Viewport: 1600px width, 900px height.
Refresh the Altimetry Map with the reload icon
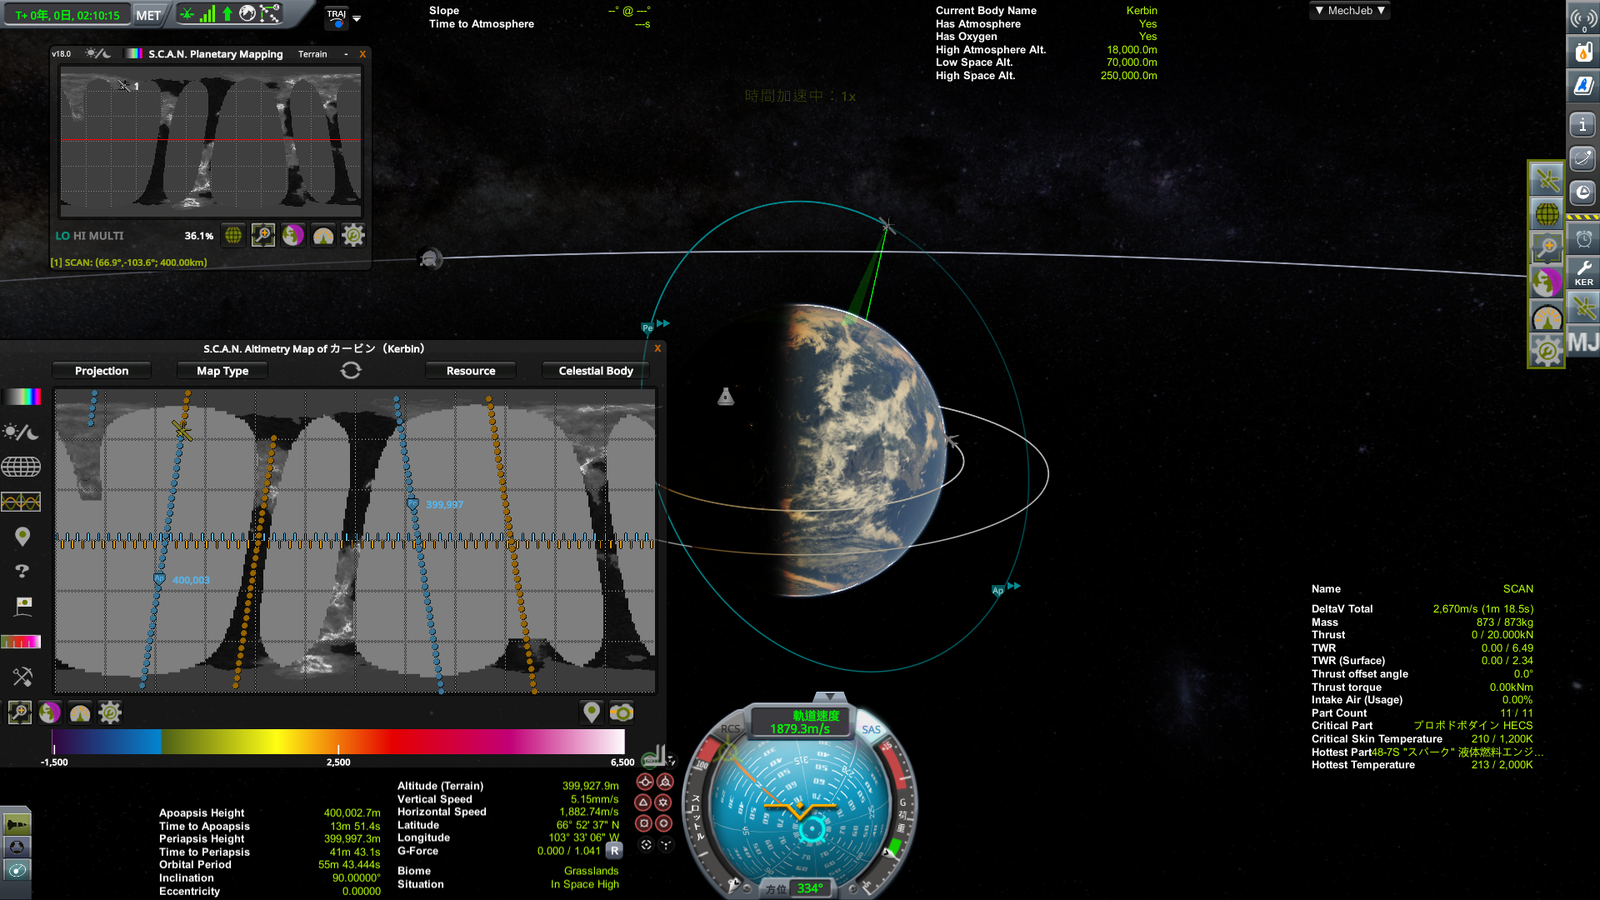click(x=351, y=370)
